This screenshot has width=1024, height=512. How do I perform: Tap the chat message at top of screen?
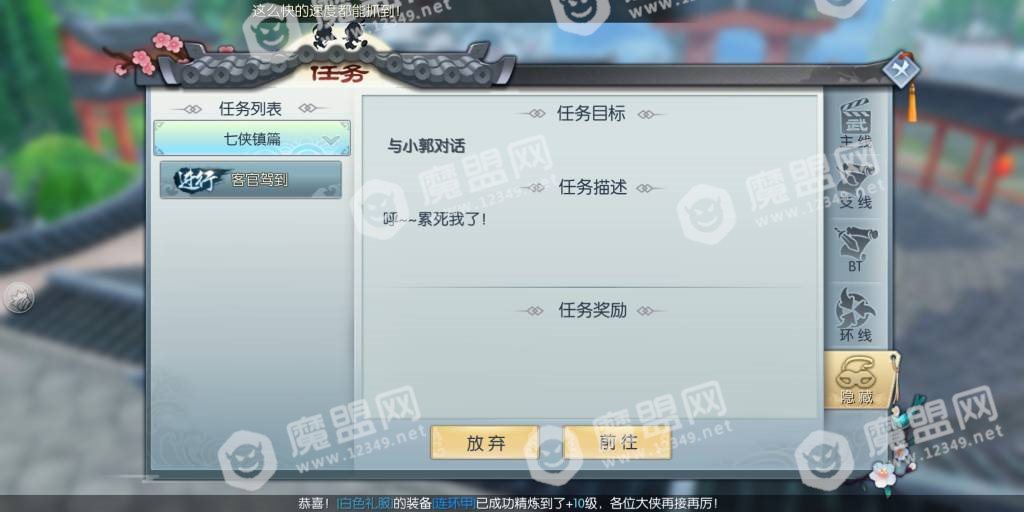tap(325, 9)
